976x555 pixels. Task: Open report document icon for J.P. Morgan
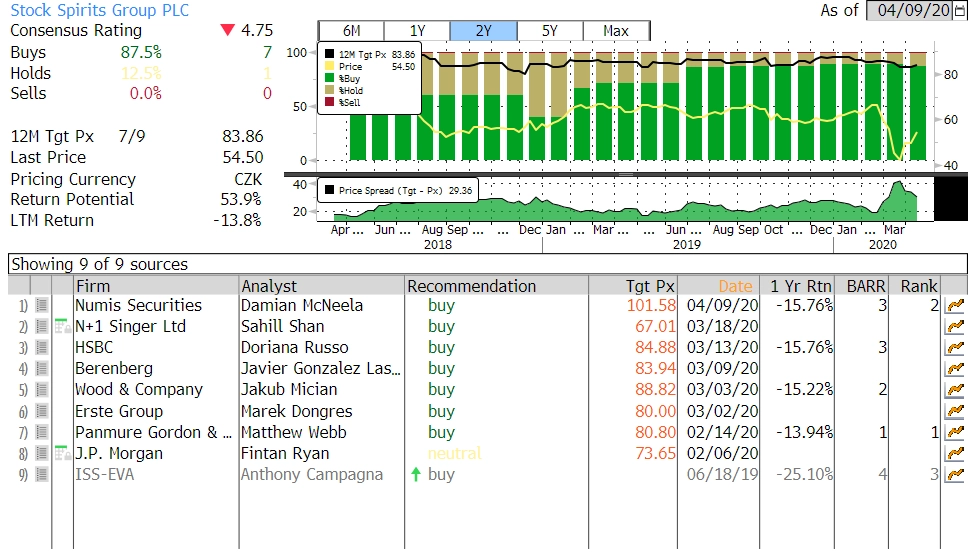tap(42, 454)
